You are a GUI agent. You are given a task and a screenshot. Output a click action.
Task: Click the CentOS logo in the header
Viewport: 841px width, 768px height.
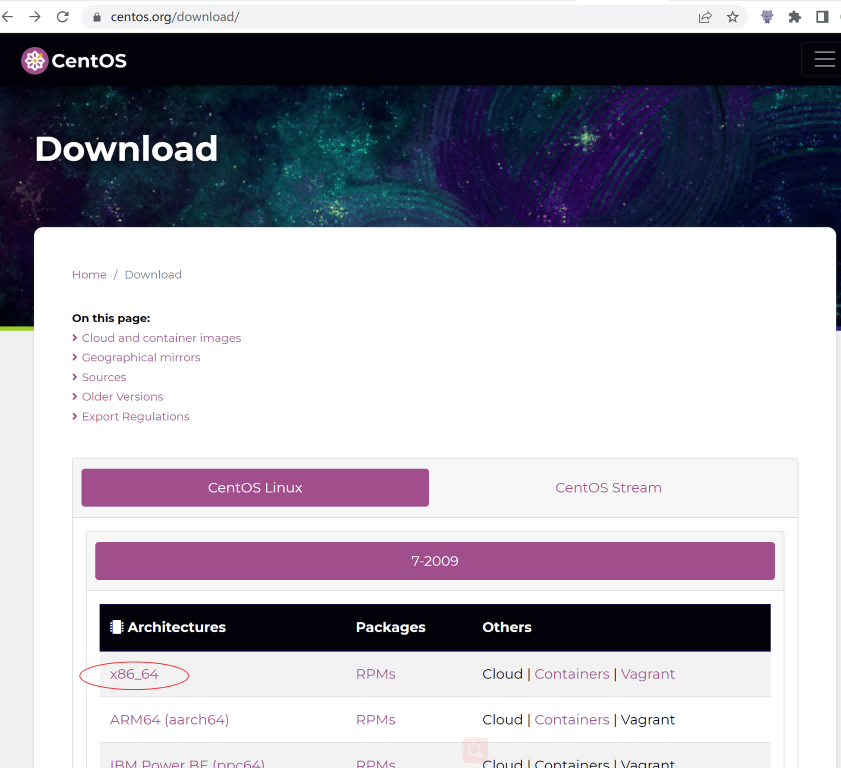click(x=75, y=61)
